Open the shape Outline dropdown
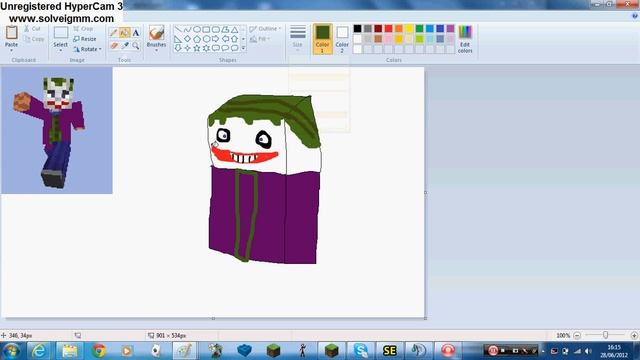This screenshot has height=360, width=640. pos(265,29)
